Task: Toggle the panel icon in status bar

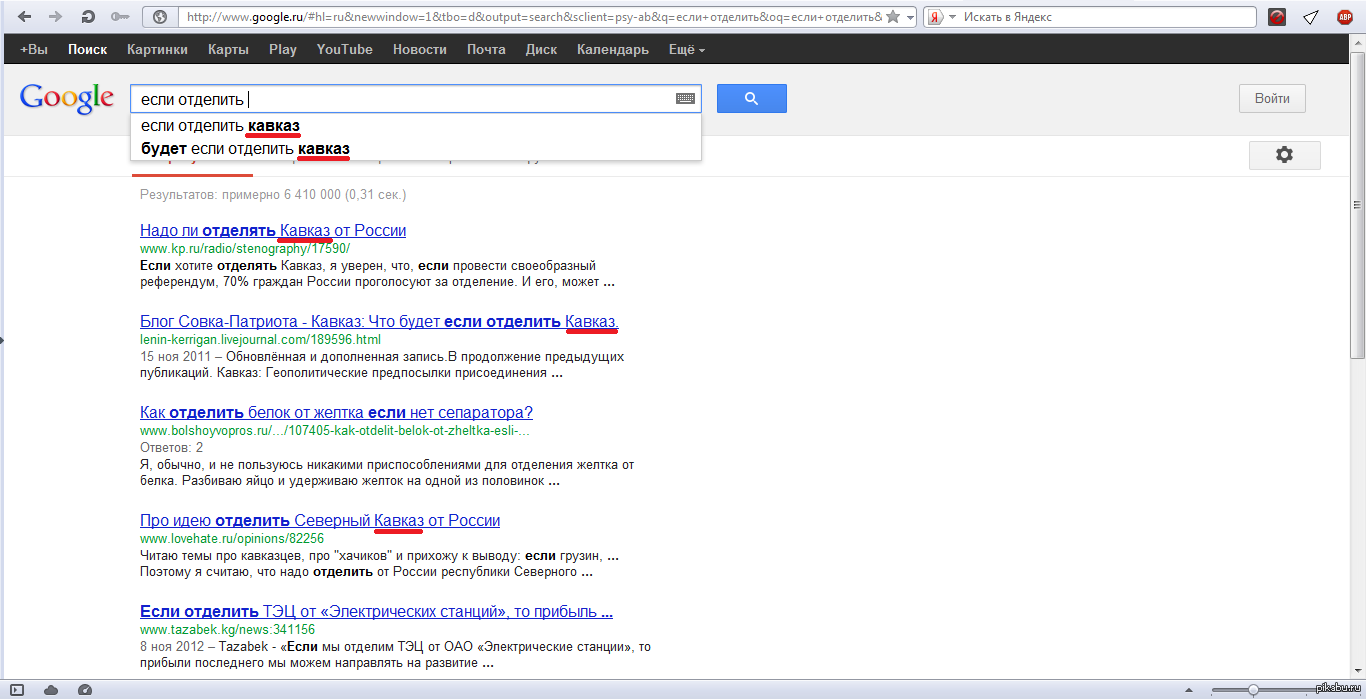Action: point(17,690)
